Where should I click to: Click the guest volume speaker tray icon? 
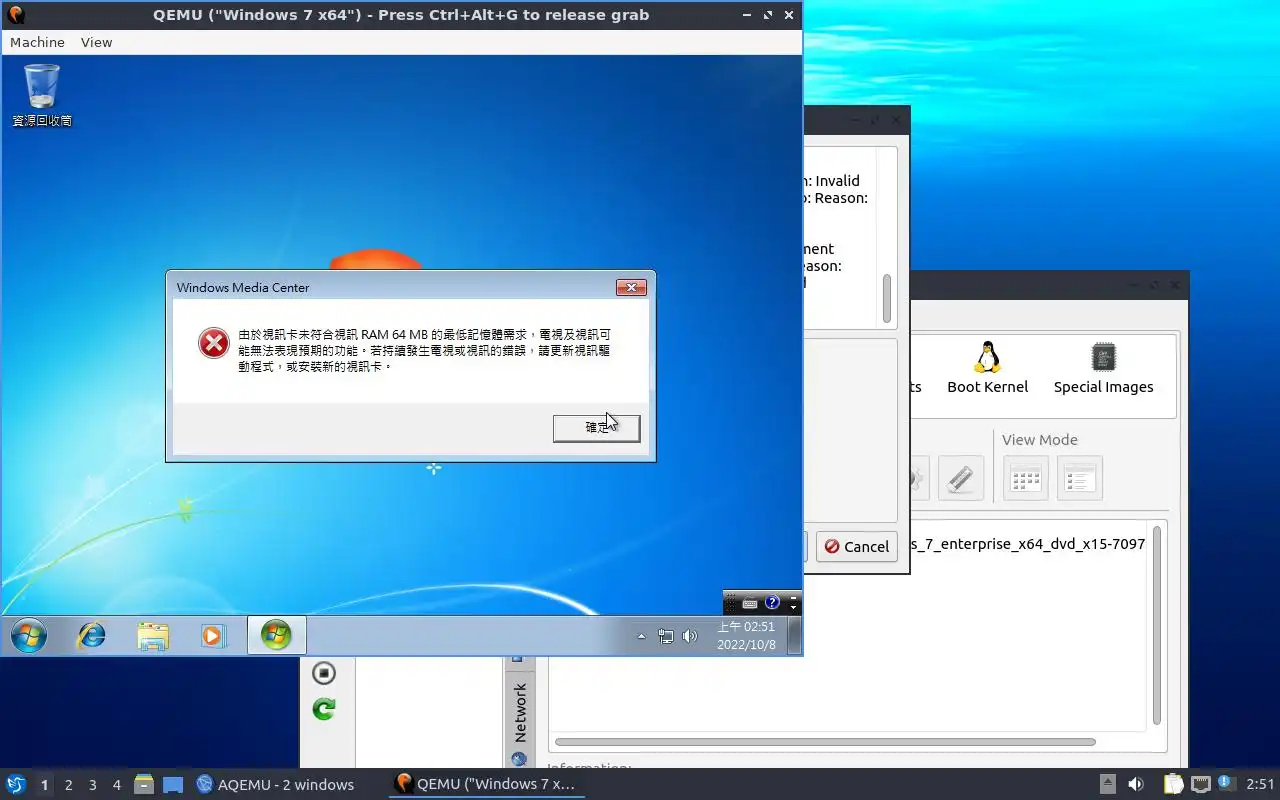[x=689, y=636]
